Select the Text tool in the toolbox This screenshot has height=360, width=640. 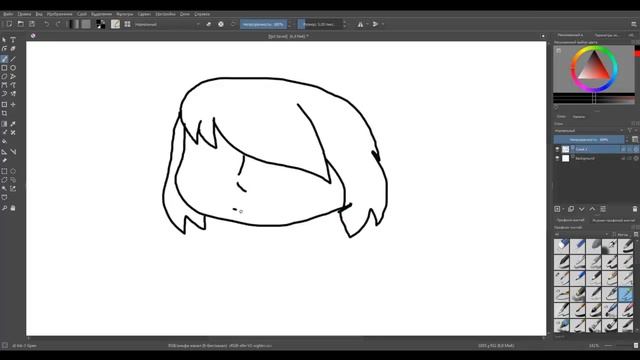(13, 40)
